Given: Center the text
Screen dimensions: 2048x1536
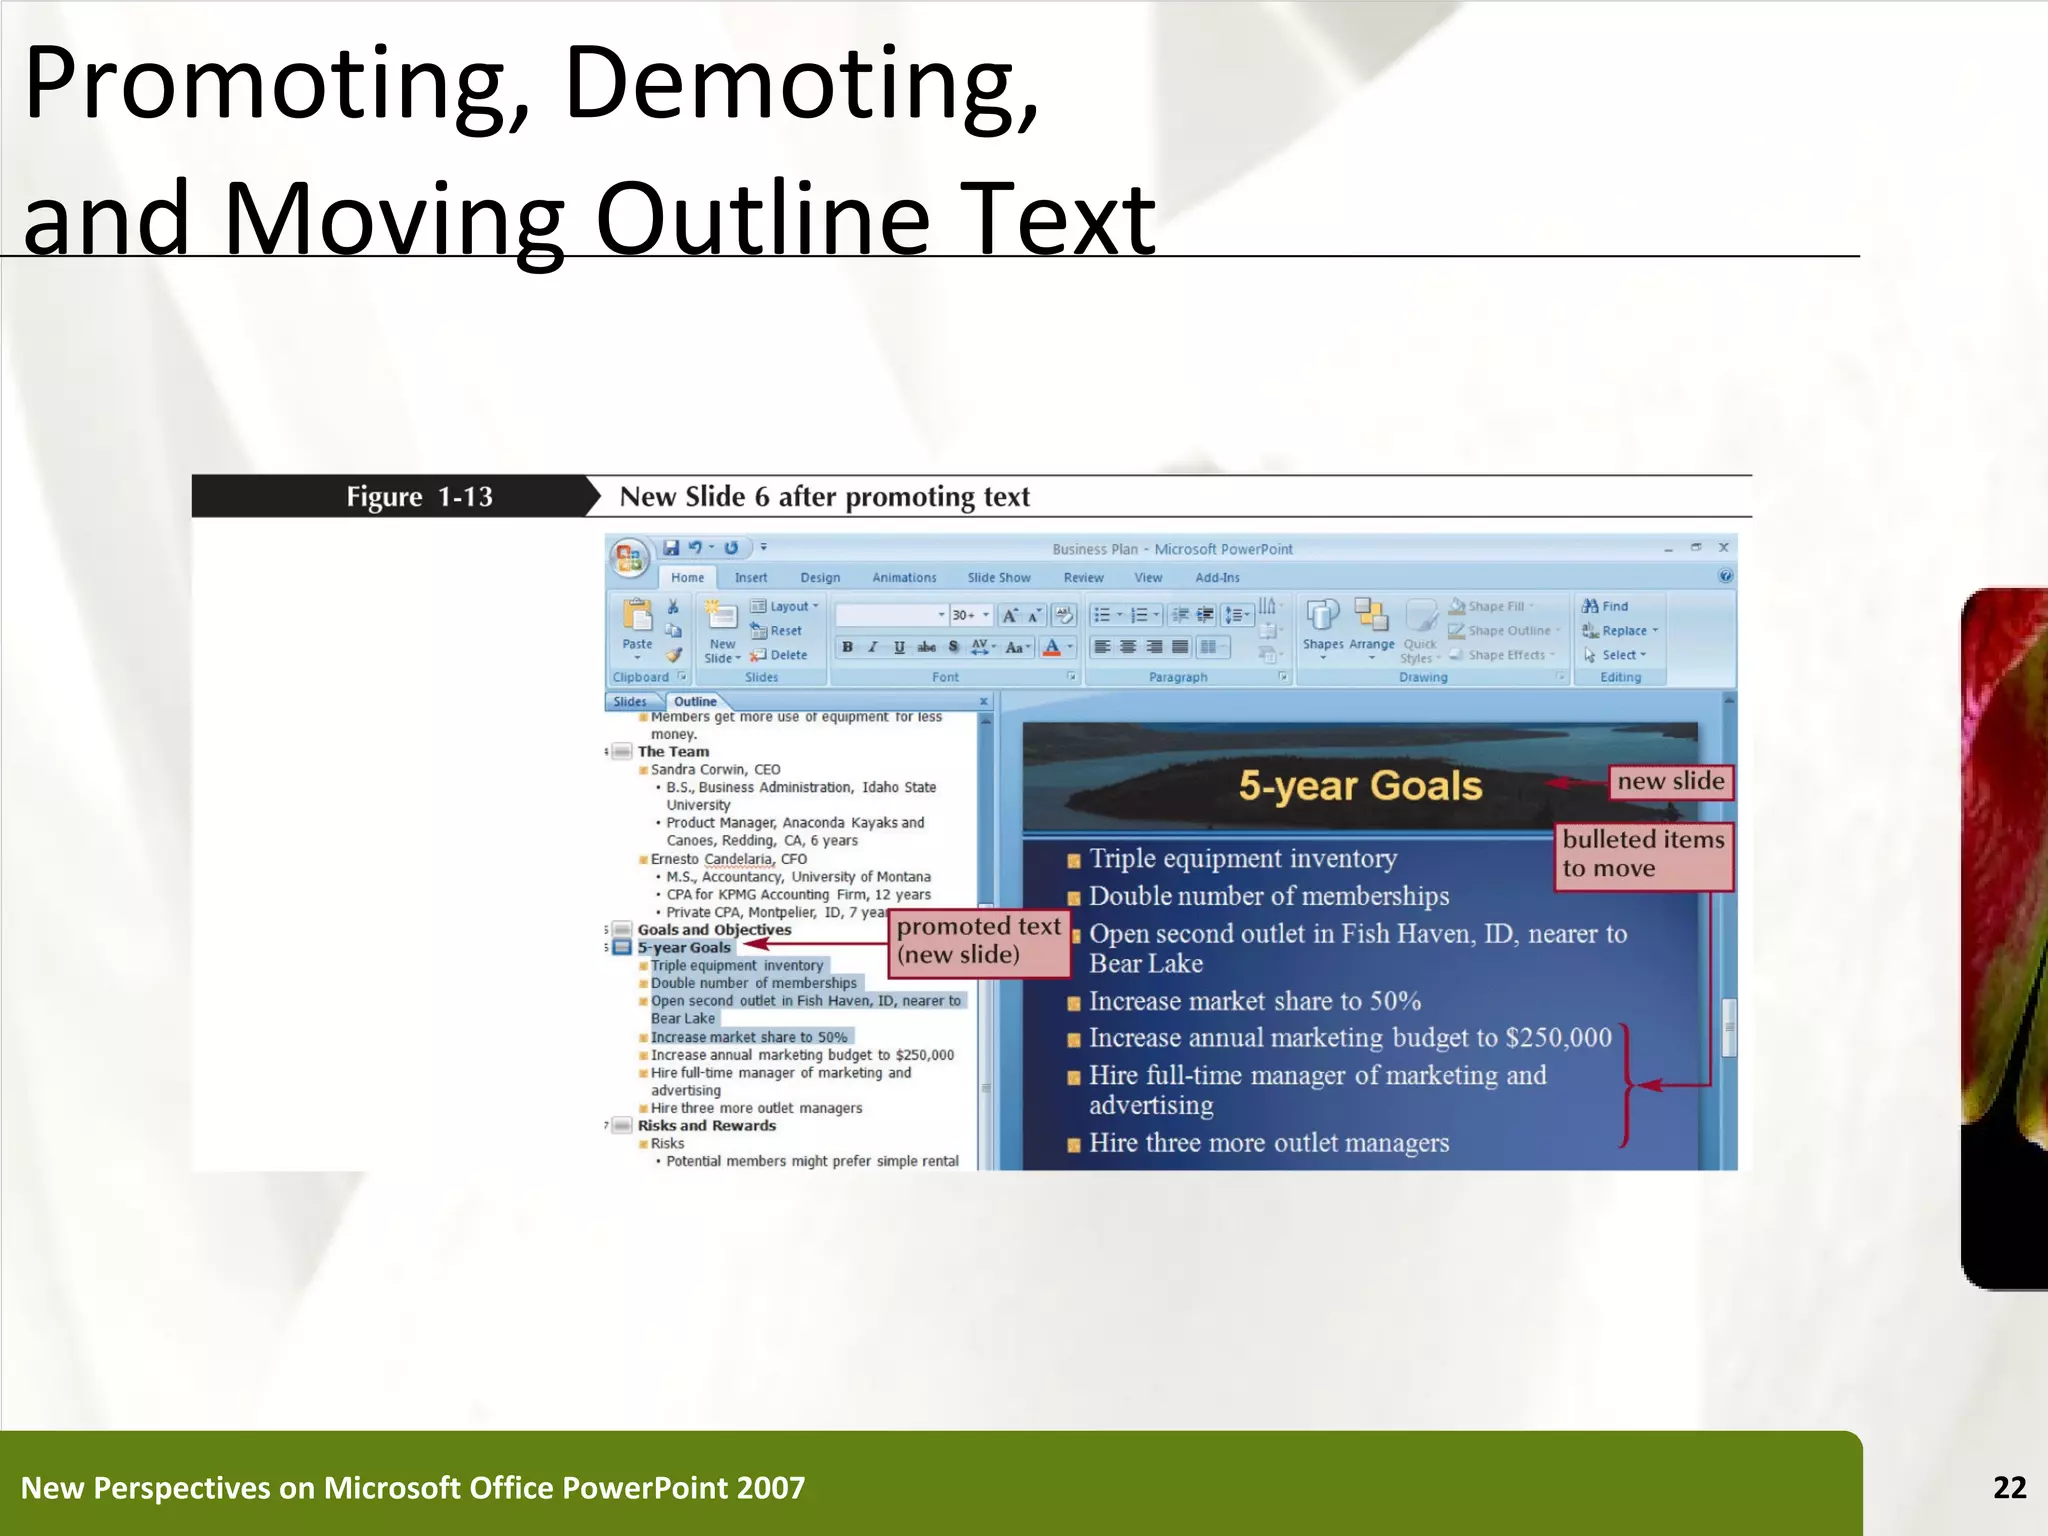Looking at the screenshot, I should coord(1128,647).
